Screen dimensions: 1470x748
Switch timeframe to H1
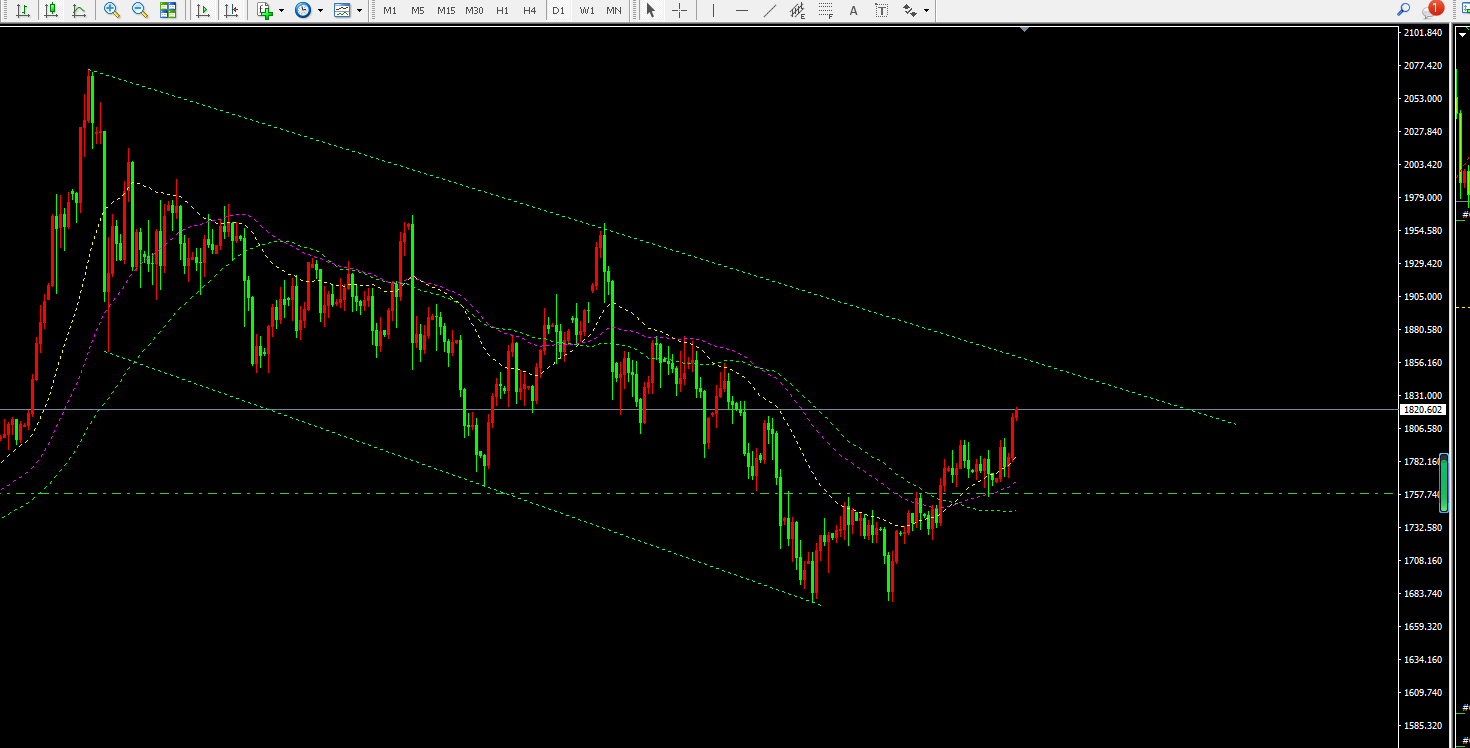502,10
